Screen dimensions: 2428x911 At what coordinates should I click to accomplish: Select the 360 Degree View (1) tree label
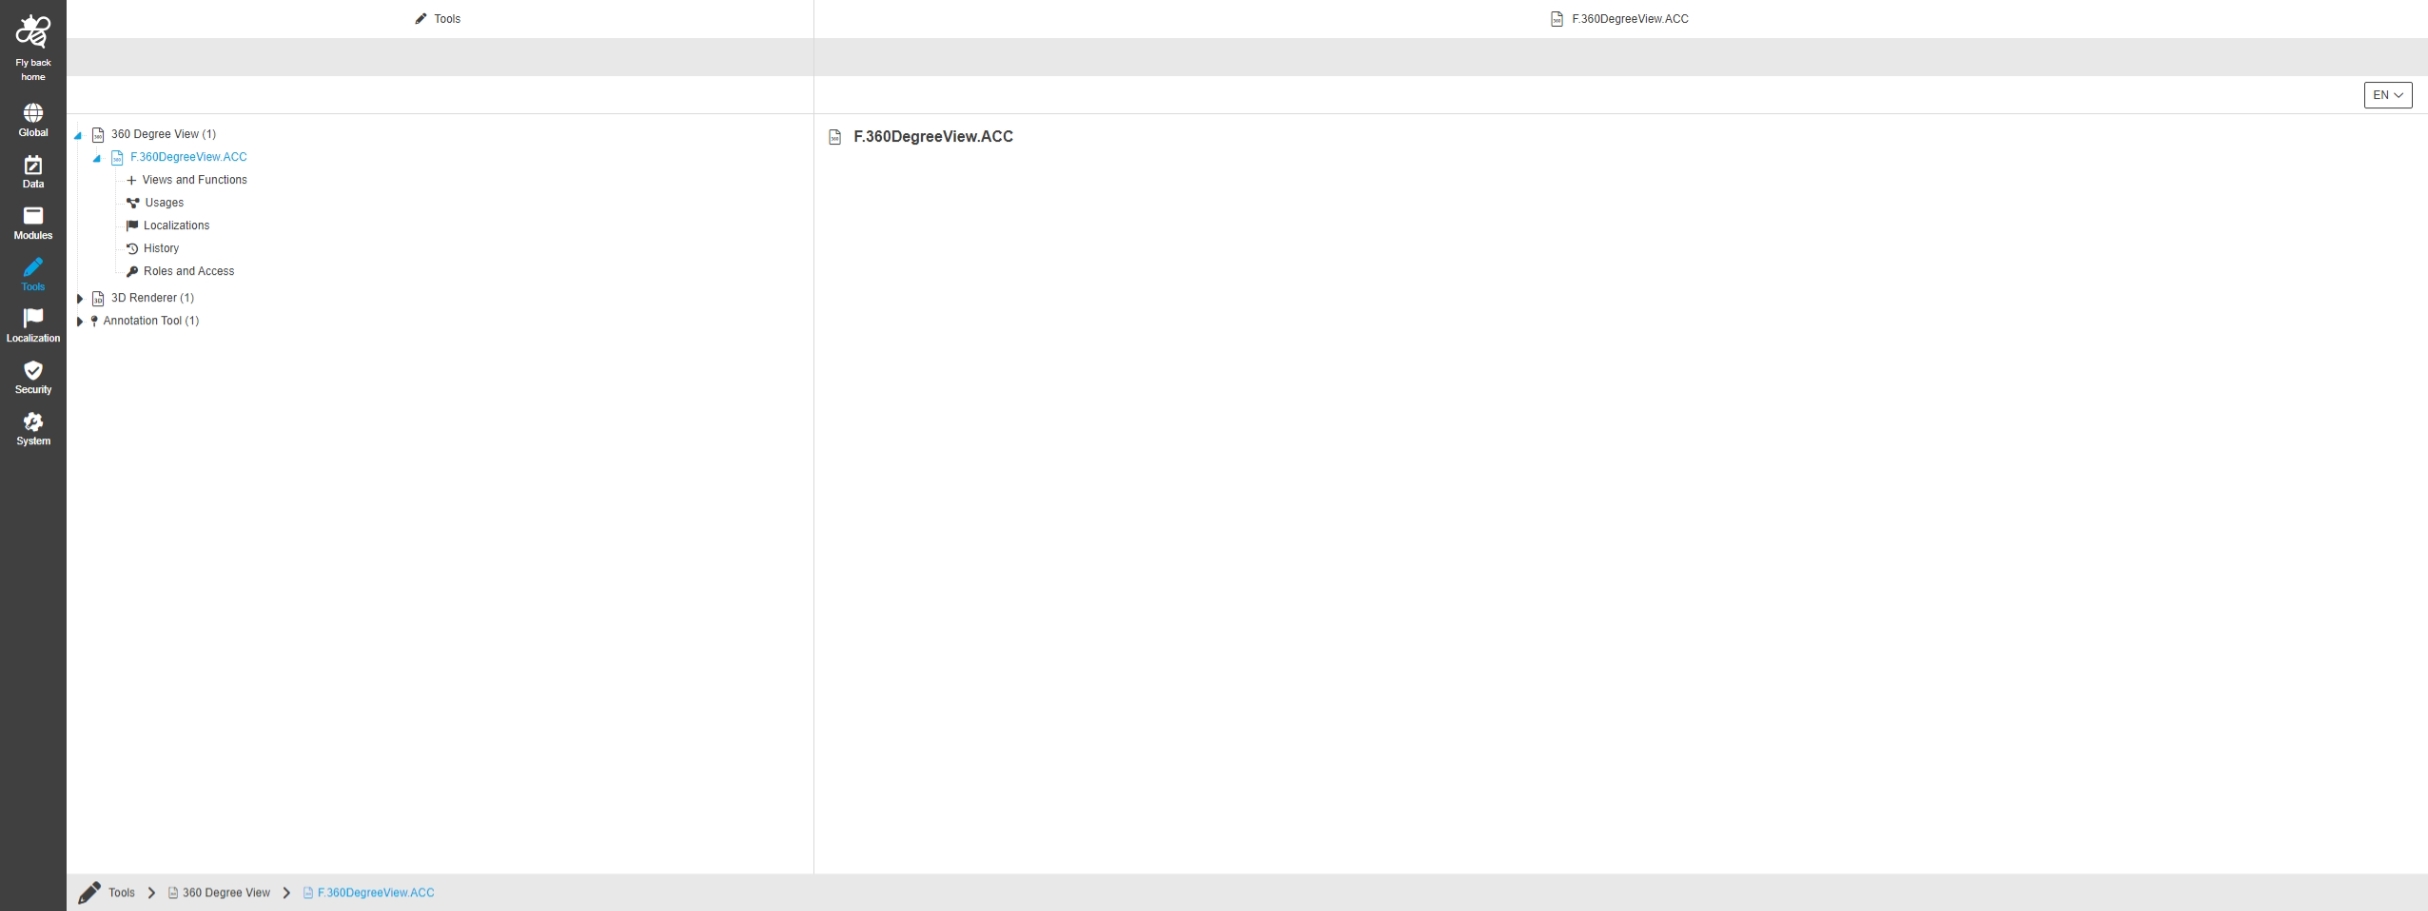[x=163, y=134]
